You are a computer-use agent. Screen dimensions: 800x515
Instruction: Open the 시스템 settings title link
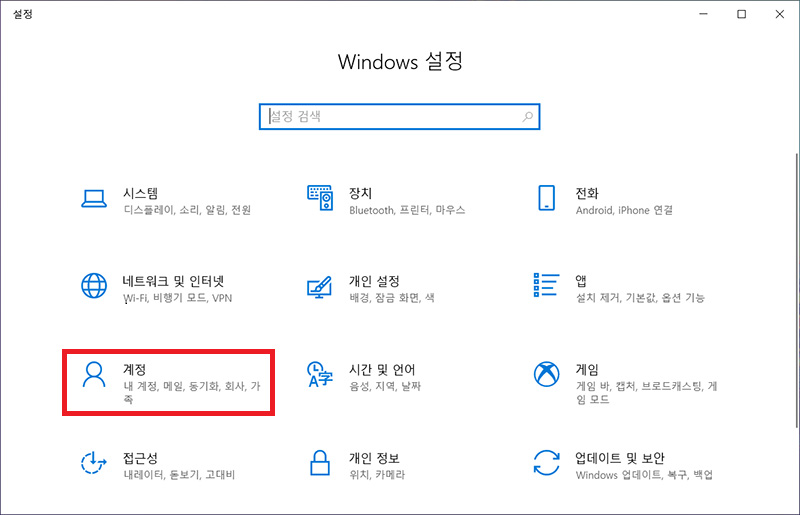point(141,193)
